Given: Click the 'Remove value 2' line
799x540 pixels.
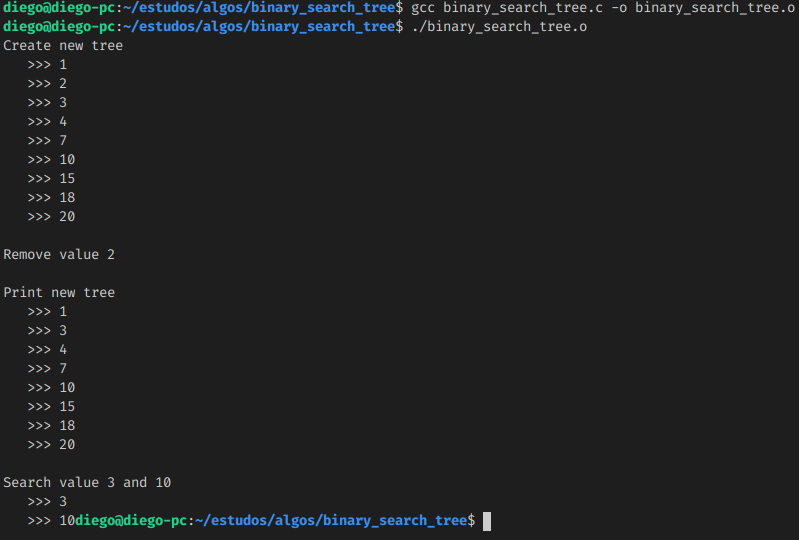Looking at the screenshot, I should pyautogui.click(x=59, y=254).
